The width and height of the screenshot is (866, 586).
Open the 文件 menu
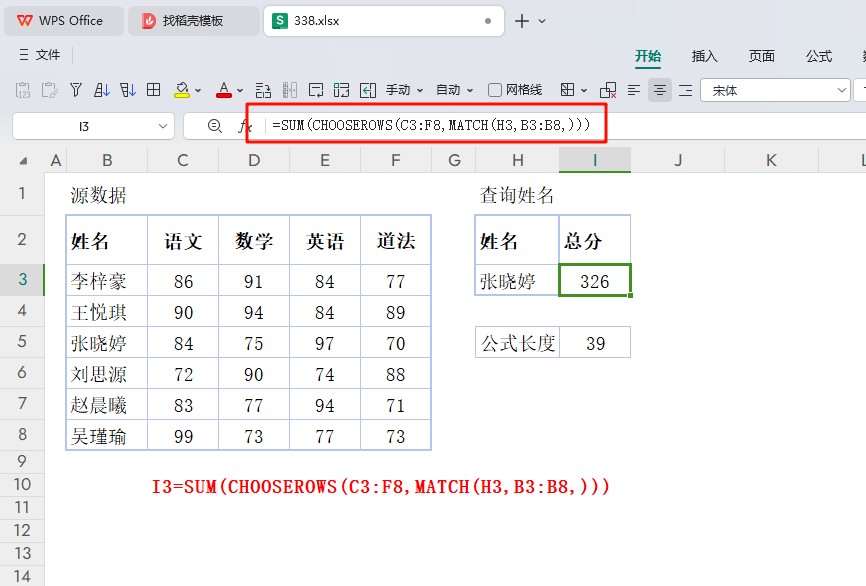point(40,55)
